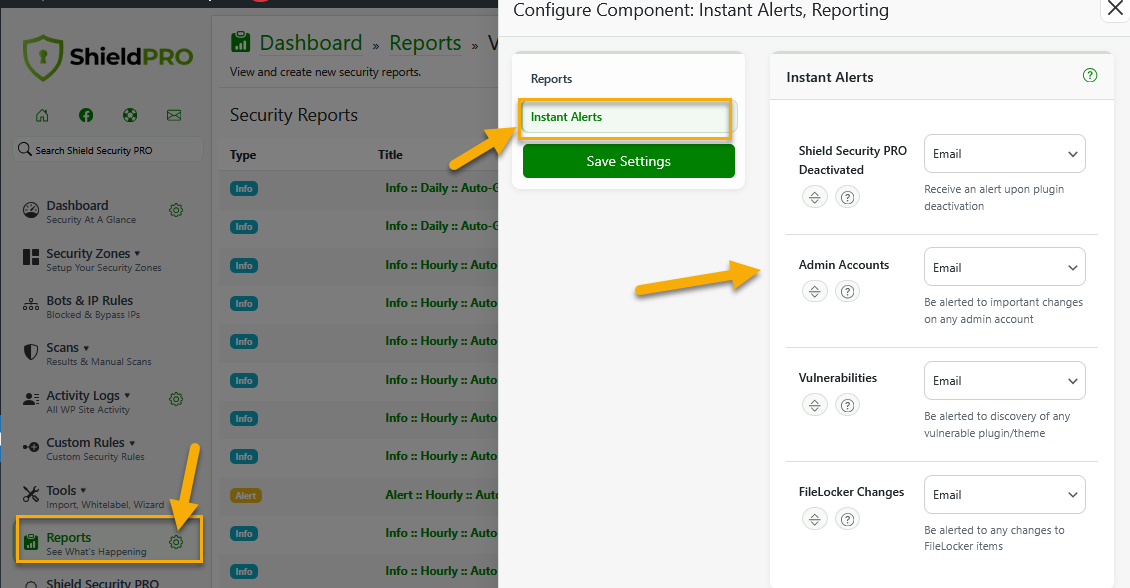Open Reports in sidebar menu
Viewport: 1130px width, 588px height.
(x=68, y=538)
